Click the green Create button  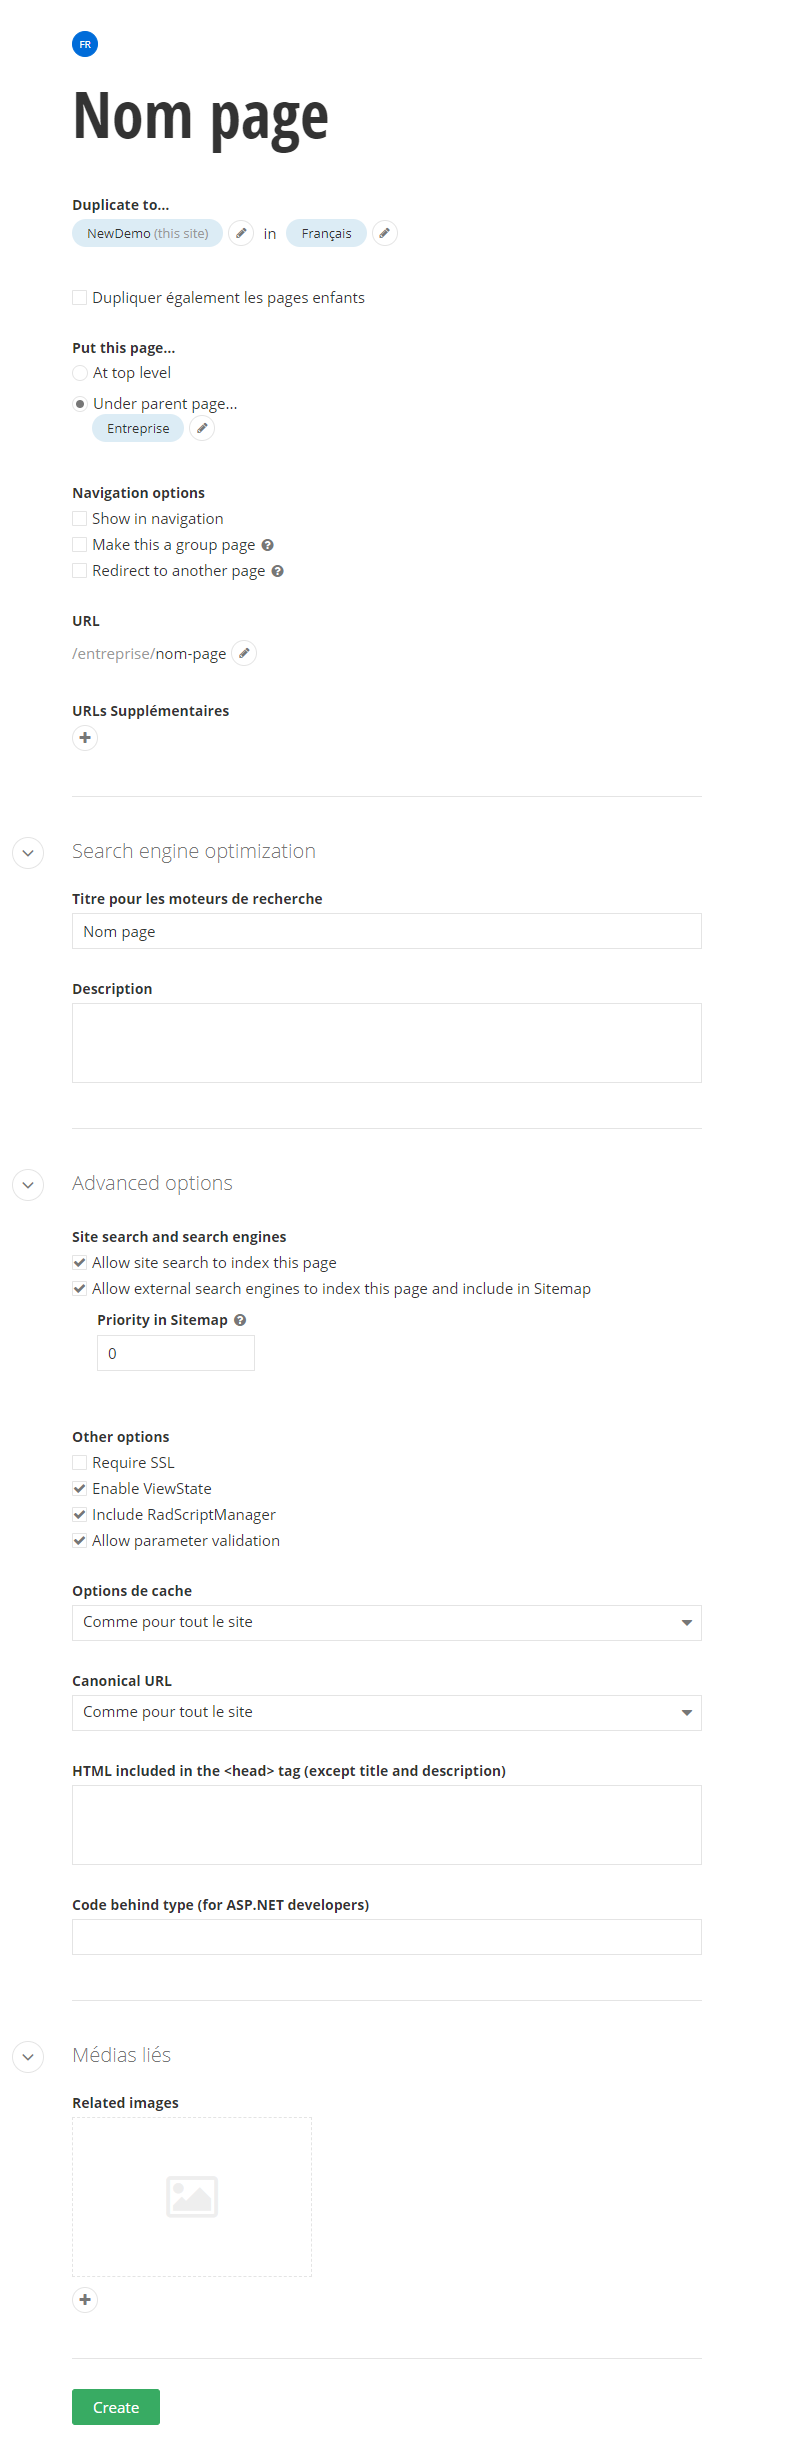click(x=116, y=2407)
